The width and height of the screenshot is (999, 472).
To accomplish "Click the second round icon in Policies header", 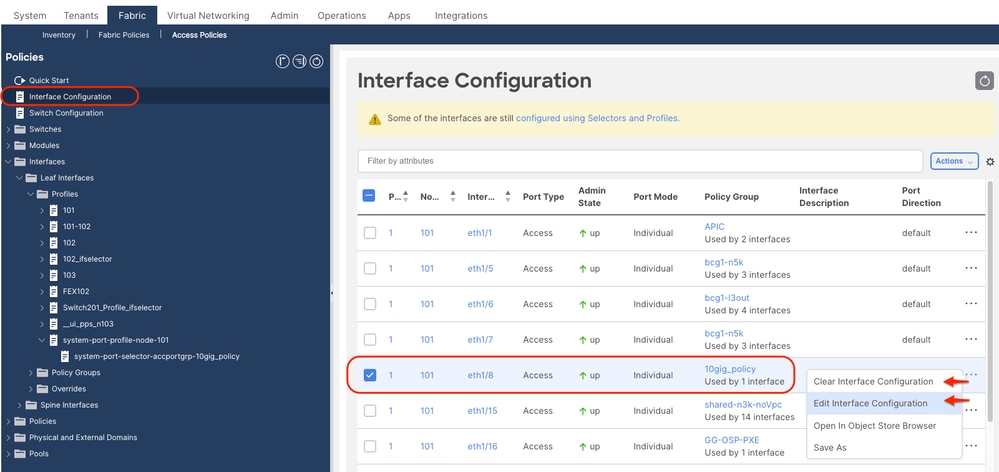I will click(299, 61).
